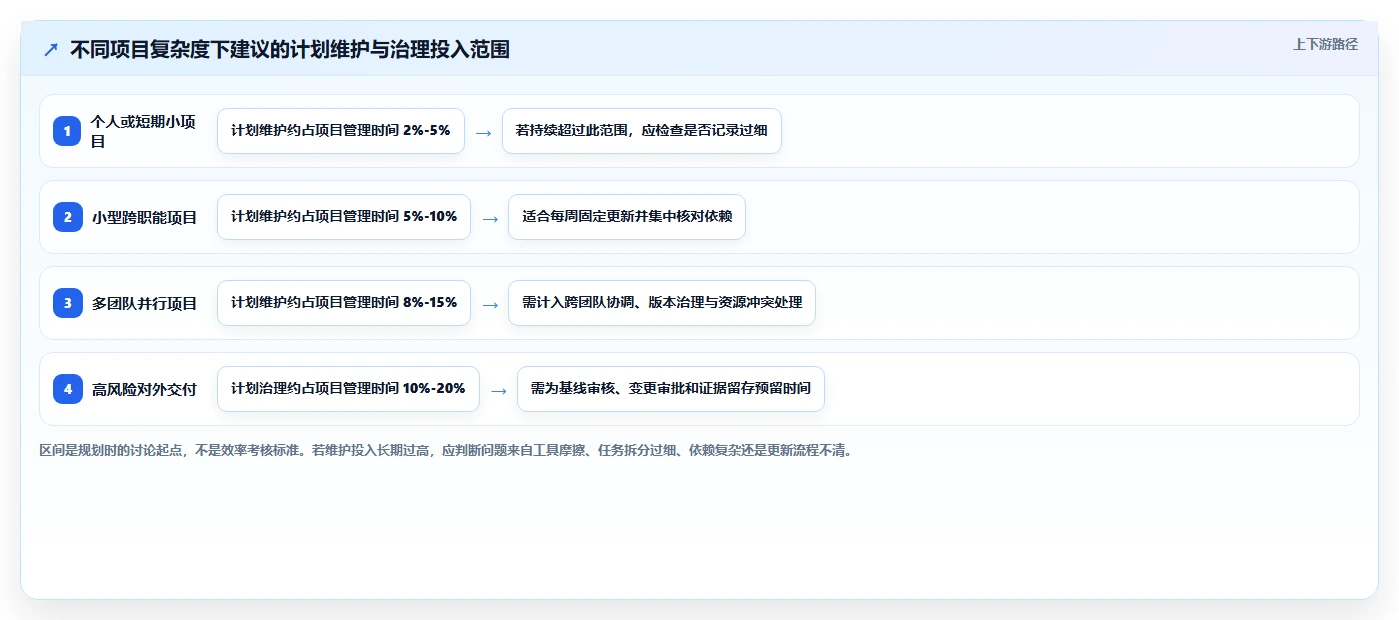1399x620 pixels.
Task: Click the heading 不同项目复杂度下建议的计划维护与治理投入范围
Action: click(290, 49)
